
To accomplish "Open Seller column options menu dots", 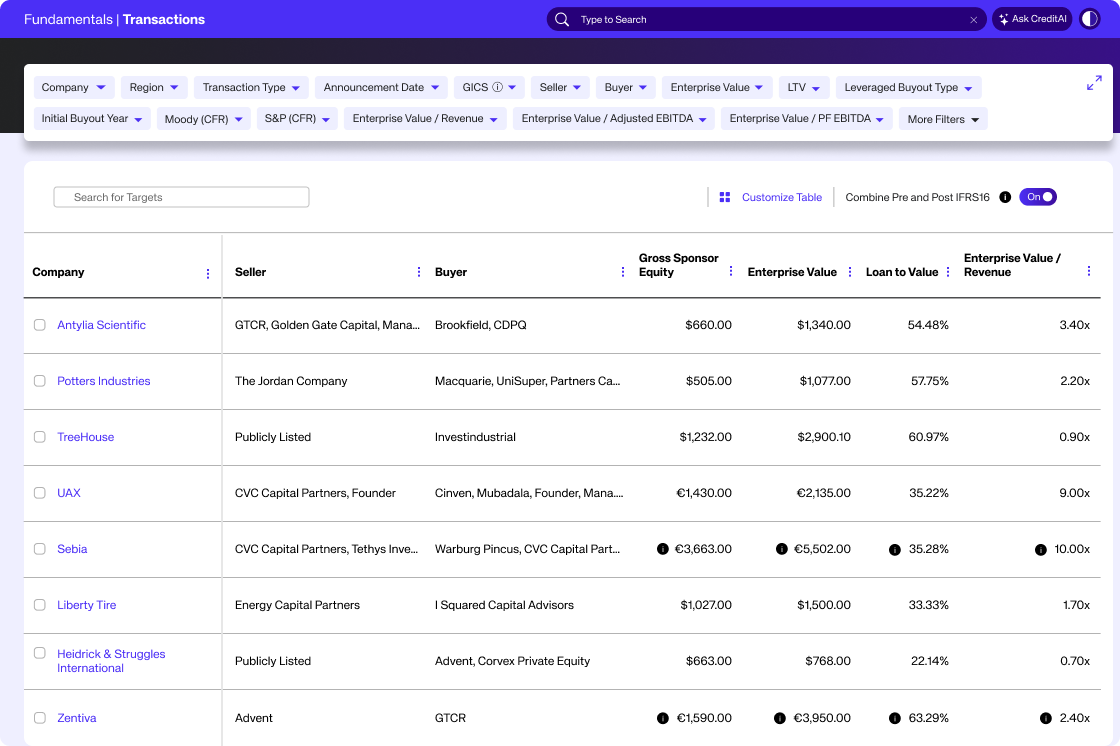I will click(x=419, y=272).
